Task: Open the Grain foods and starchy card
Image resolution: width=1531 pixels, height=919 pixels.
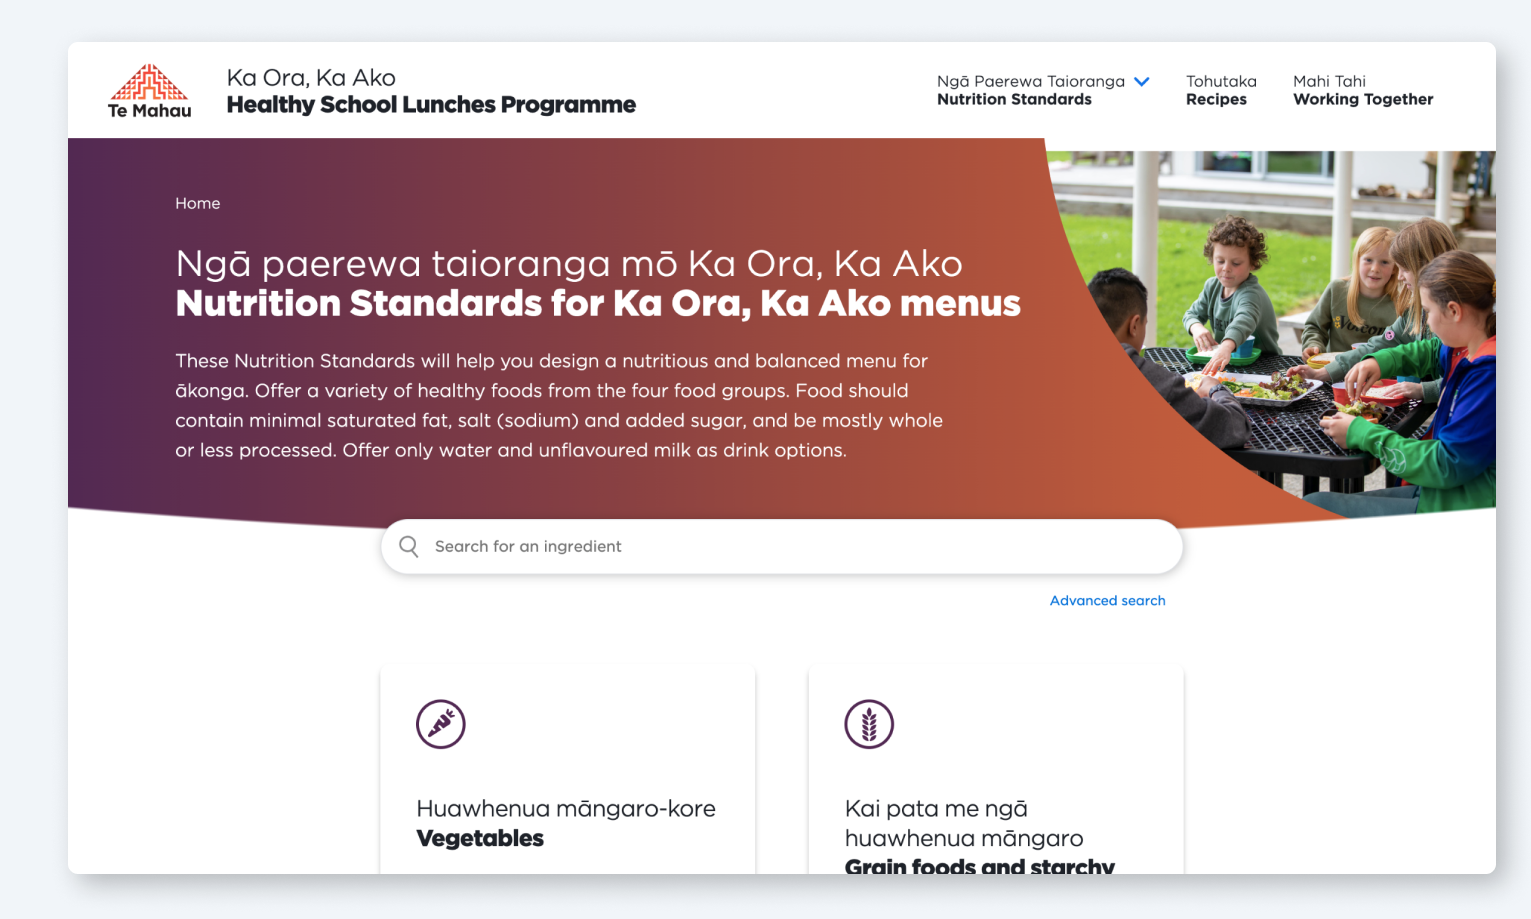Action: 996,770
